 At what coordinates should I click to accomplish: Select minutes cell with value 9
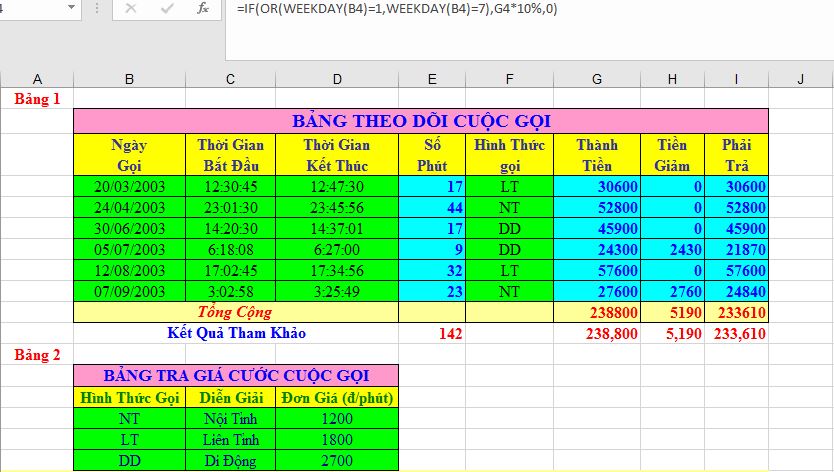[x=432, y=250]
